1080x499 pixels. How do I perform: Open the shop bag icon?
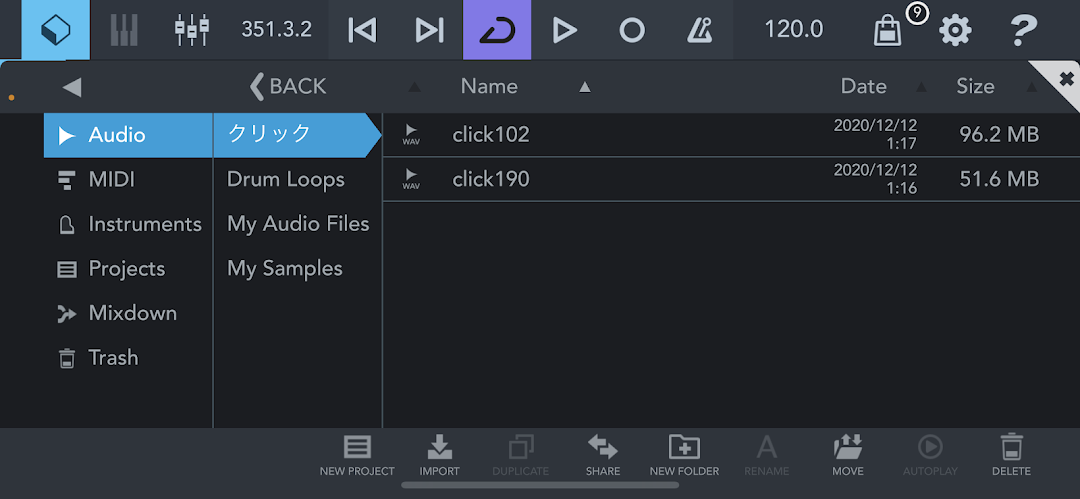[887, 31]
